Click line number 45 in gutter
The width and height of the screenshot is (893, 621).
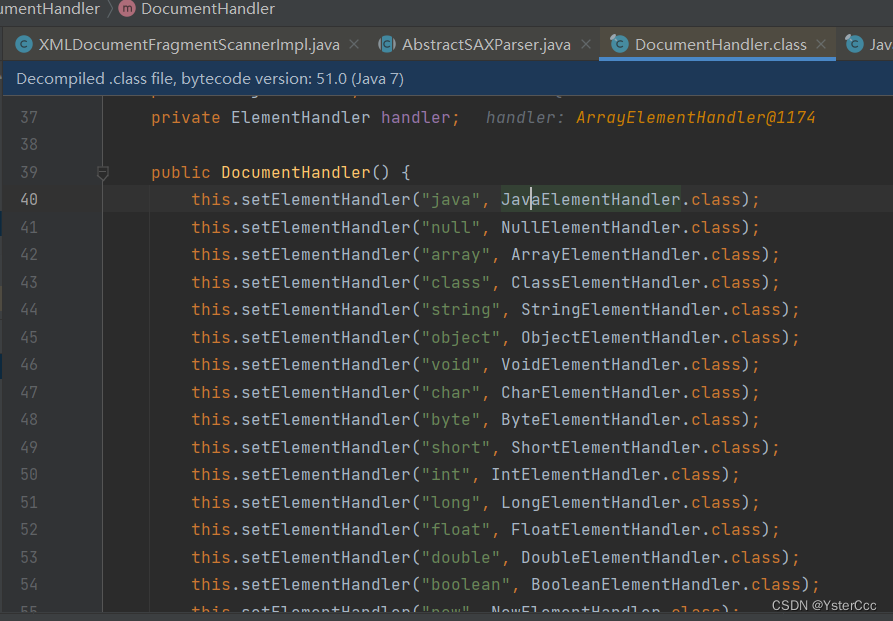29,337
